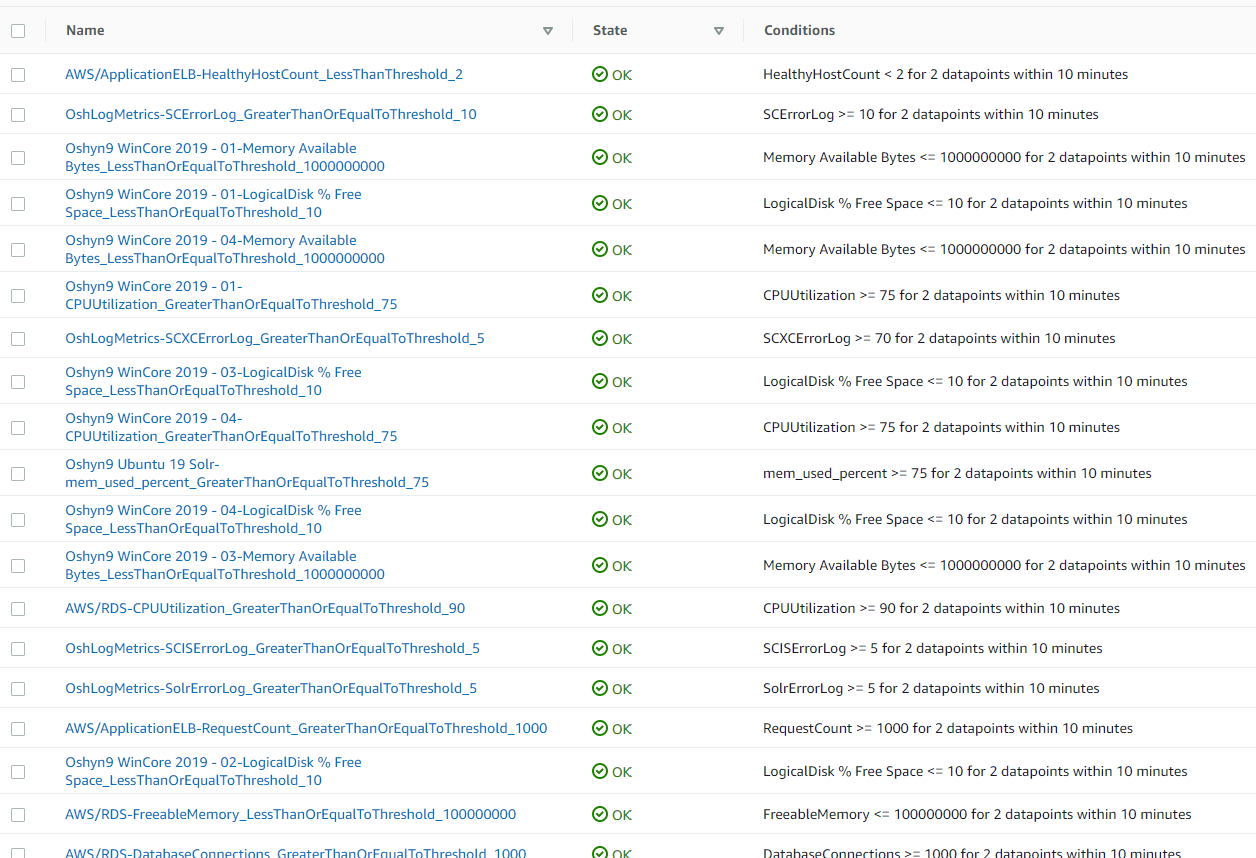Click OK status icon for ApplicationELB-RequestCount alarm

pyautogui.click(x=600, y=729)
